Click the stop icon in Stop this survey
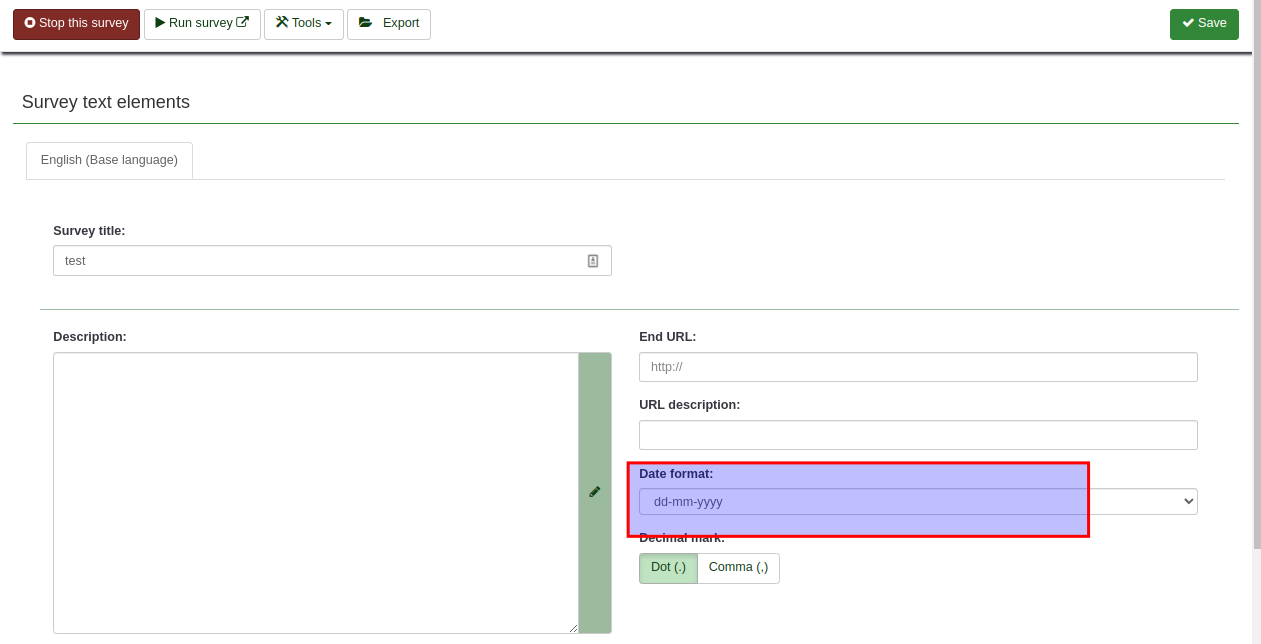 pos(30,22)
